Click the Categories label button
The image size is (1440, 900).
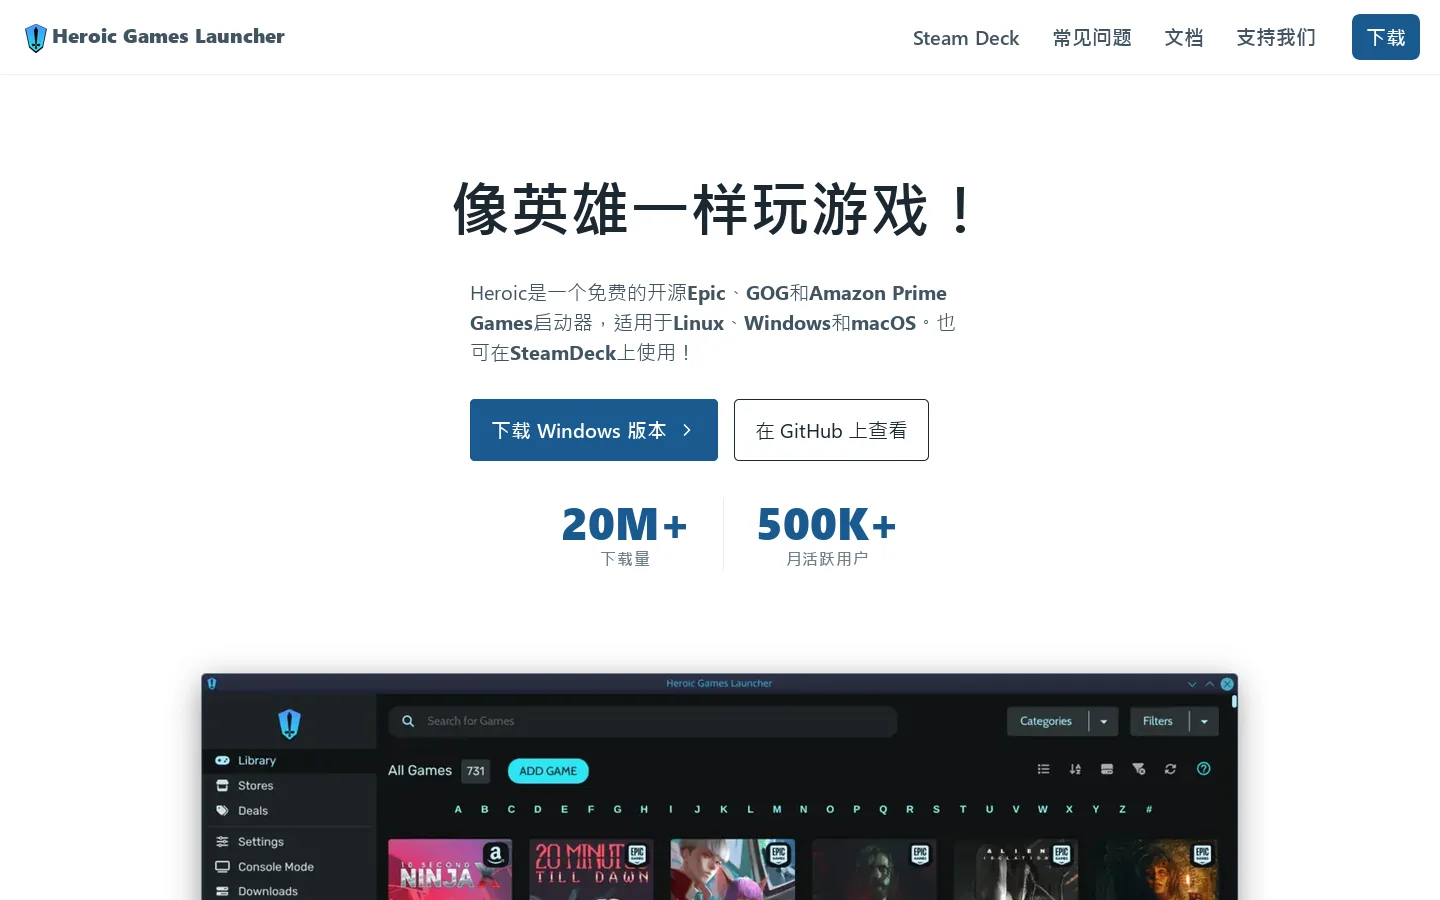1047,722
